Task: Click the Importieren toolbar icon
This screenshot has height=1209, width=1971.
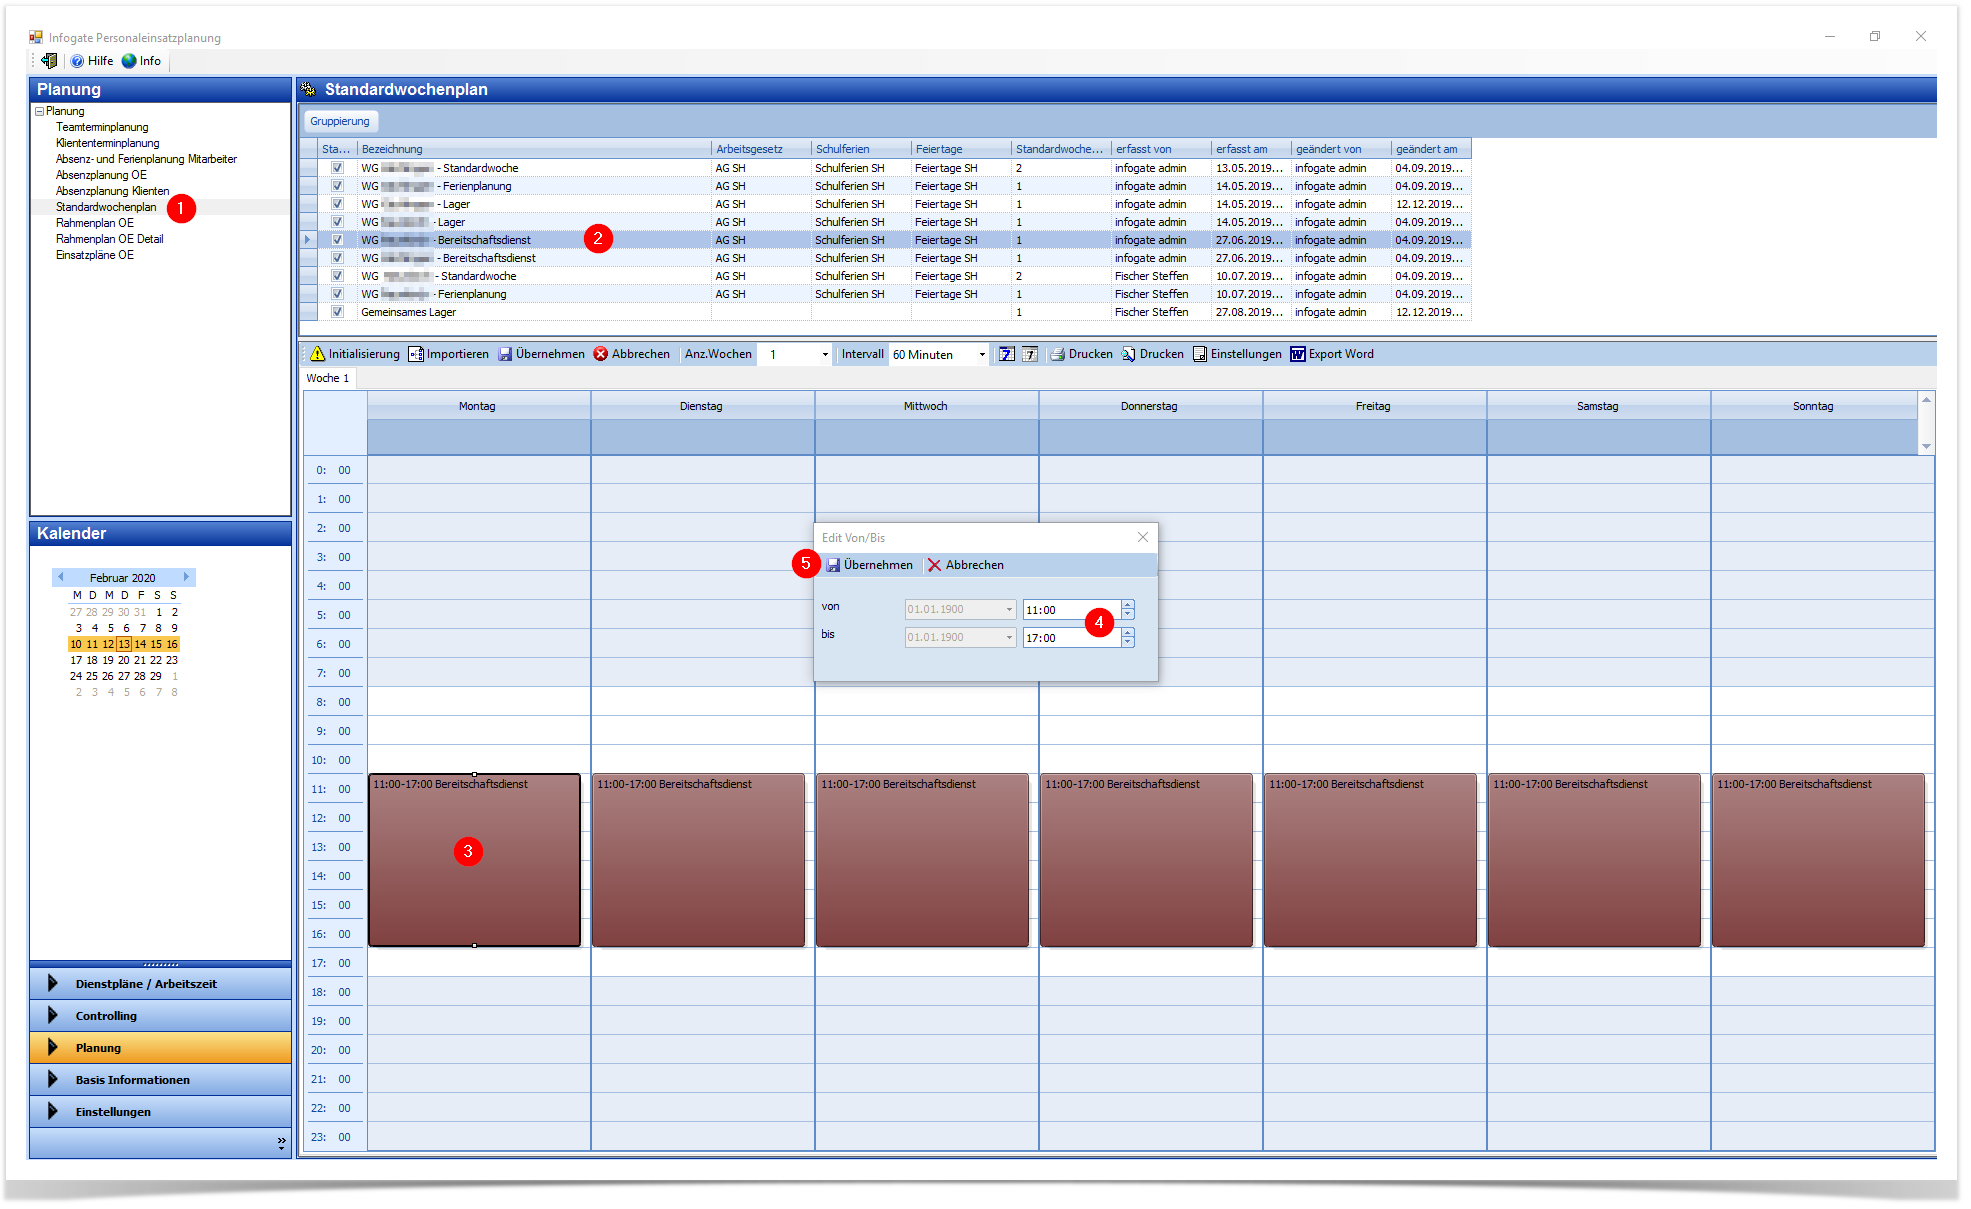Action: point(416,354)
